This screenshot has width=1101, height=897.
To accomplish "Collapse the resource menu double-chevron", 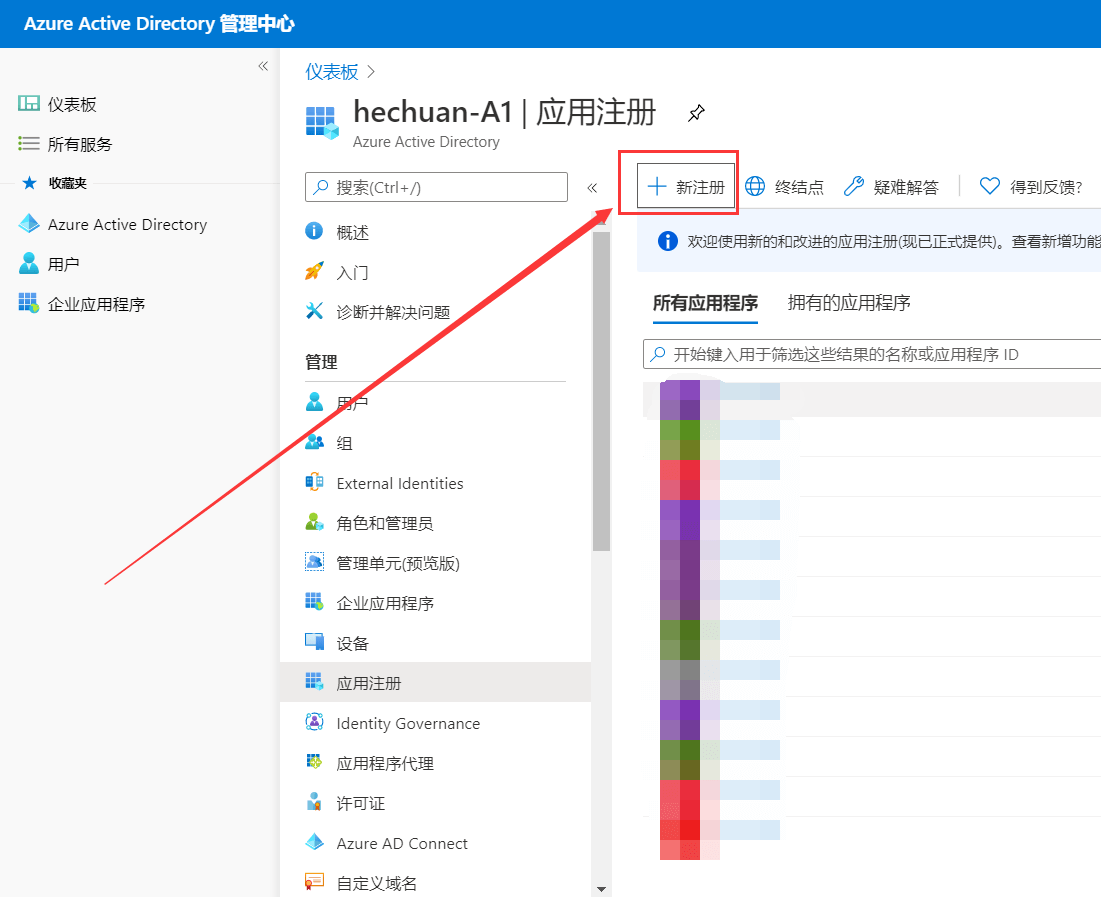I will [592, 188].
